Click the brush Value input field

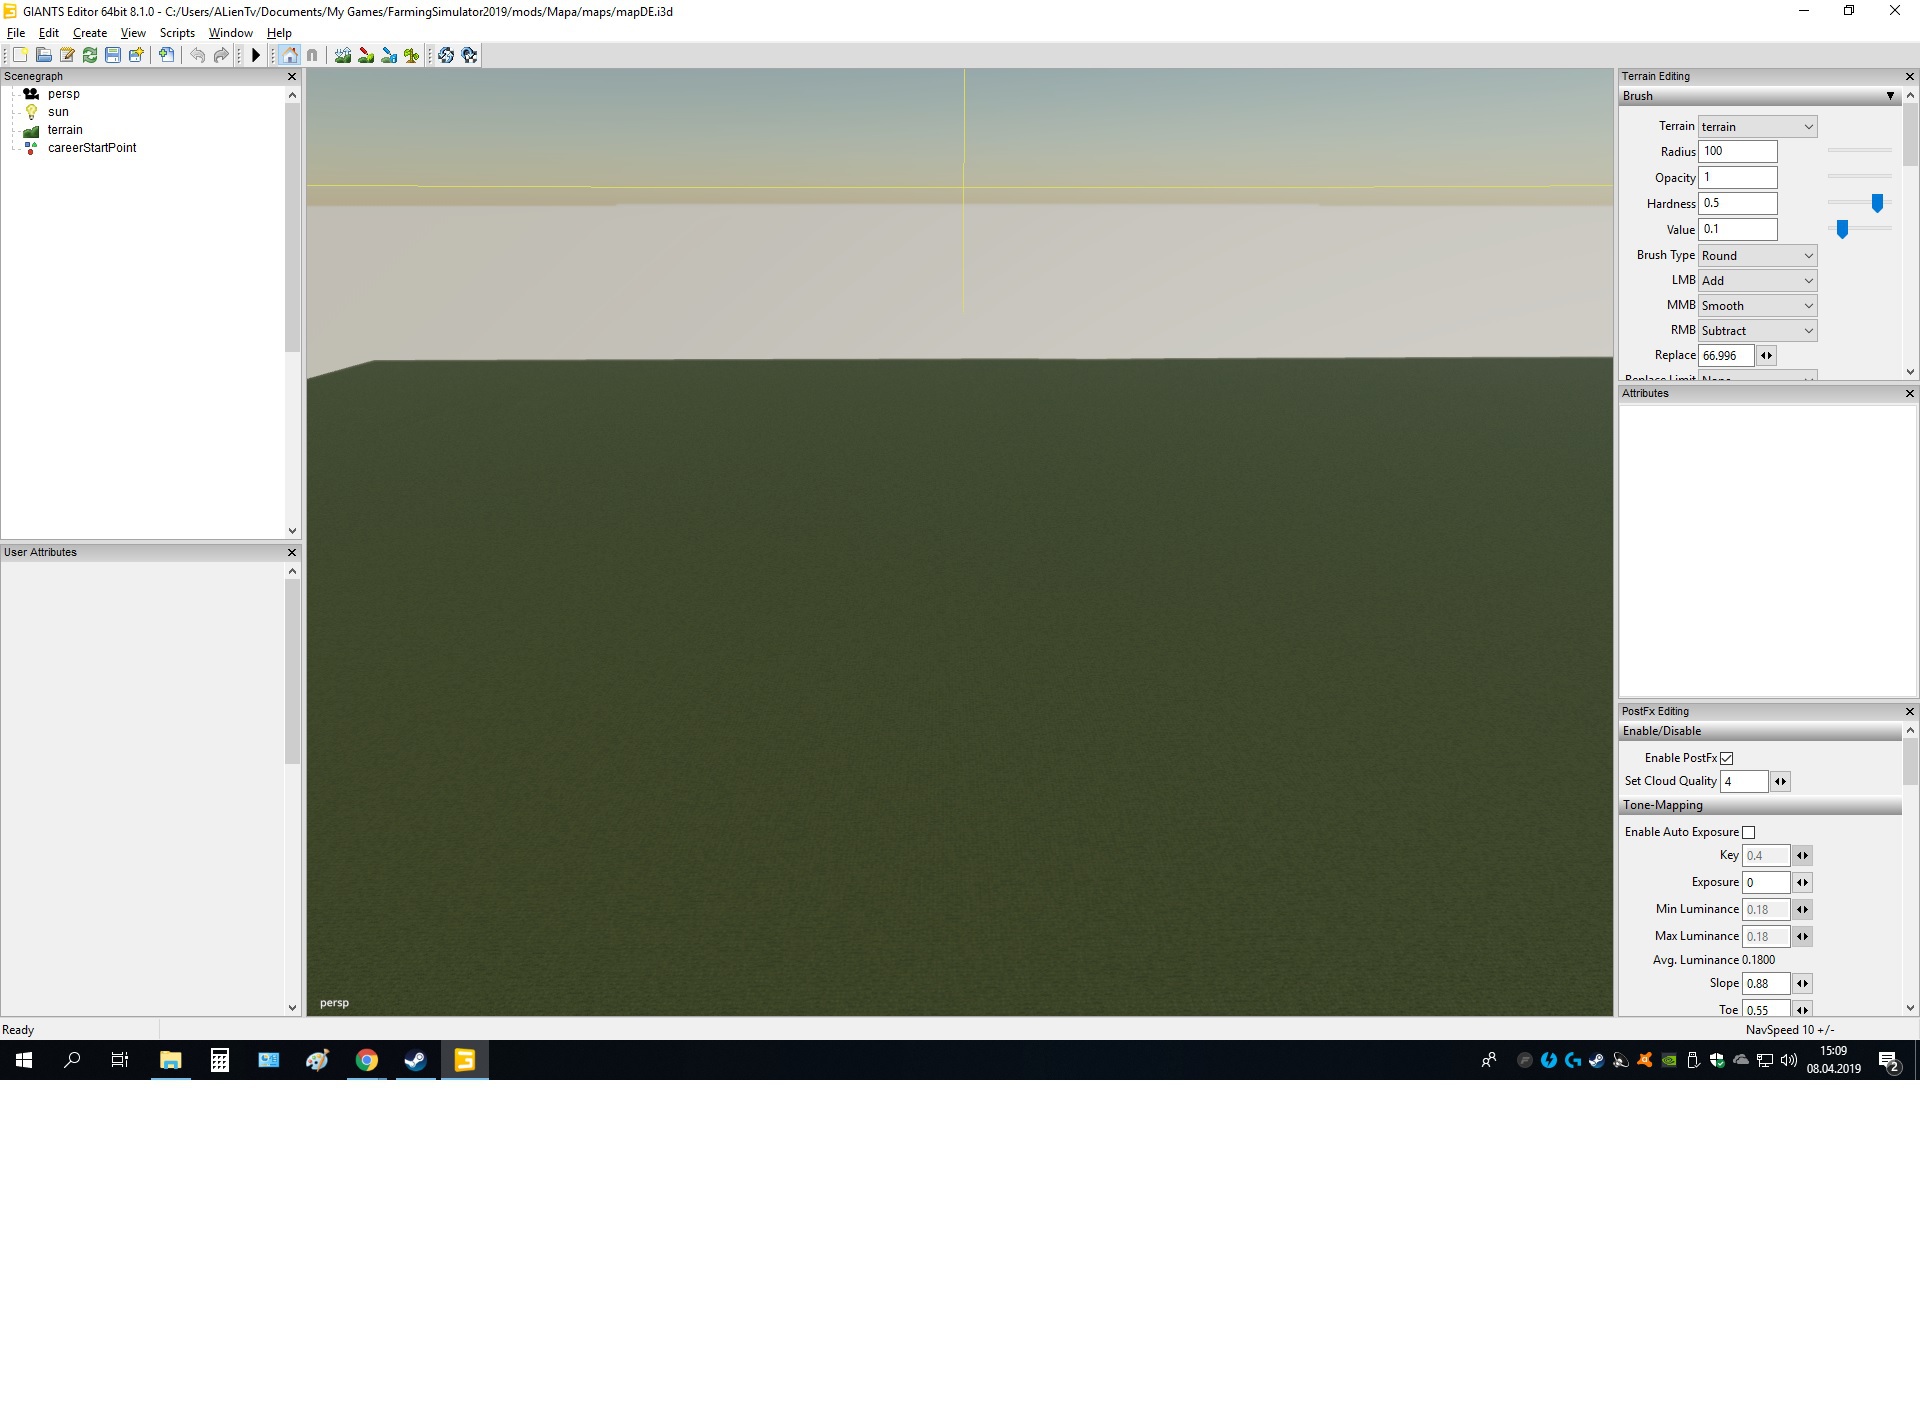point(1738,229)
